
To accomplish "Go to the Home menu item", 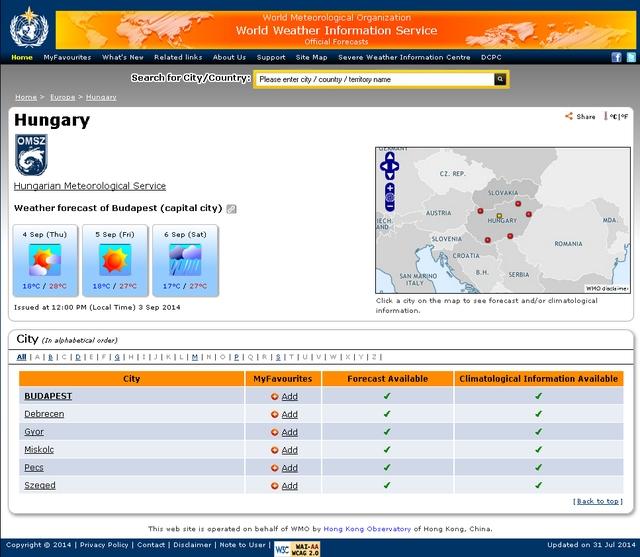I will (x=22, y=57).
